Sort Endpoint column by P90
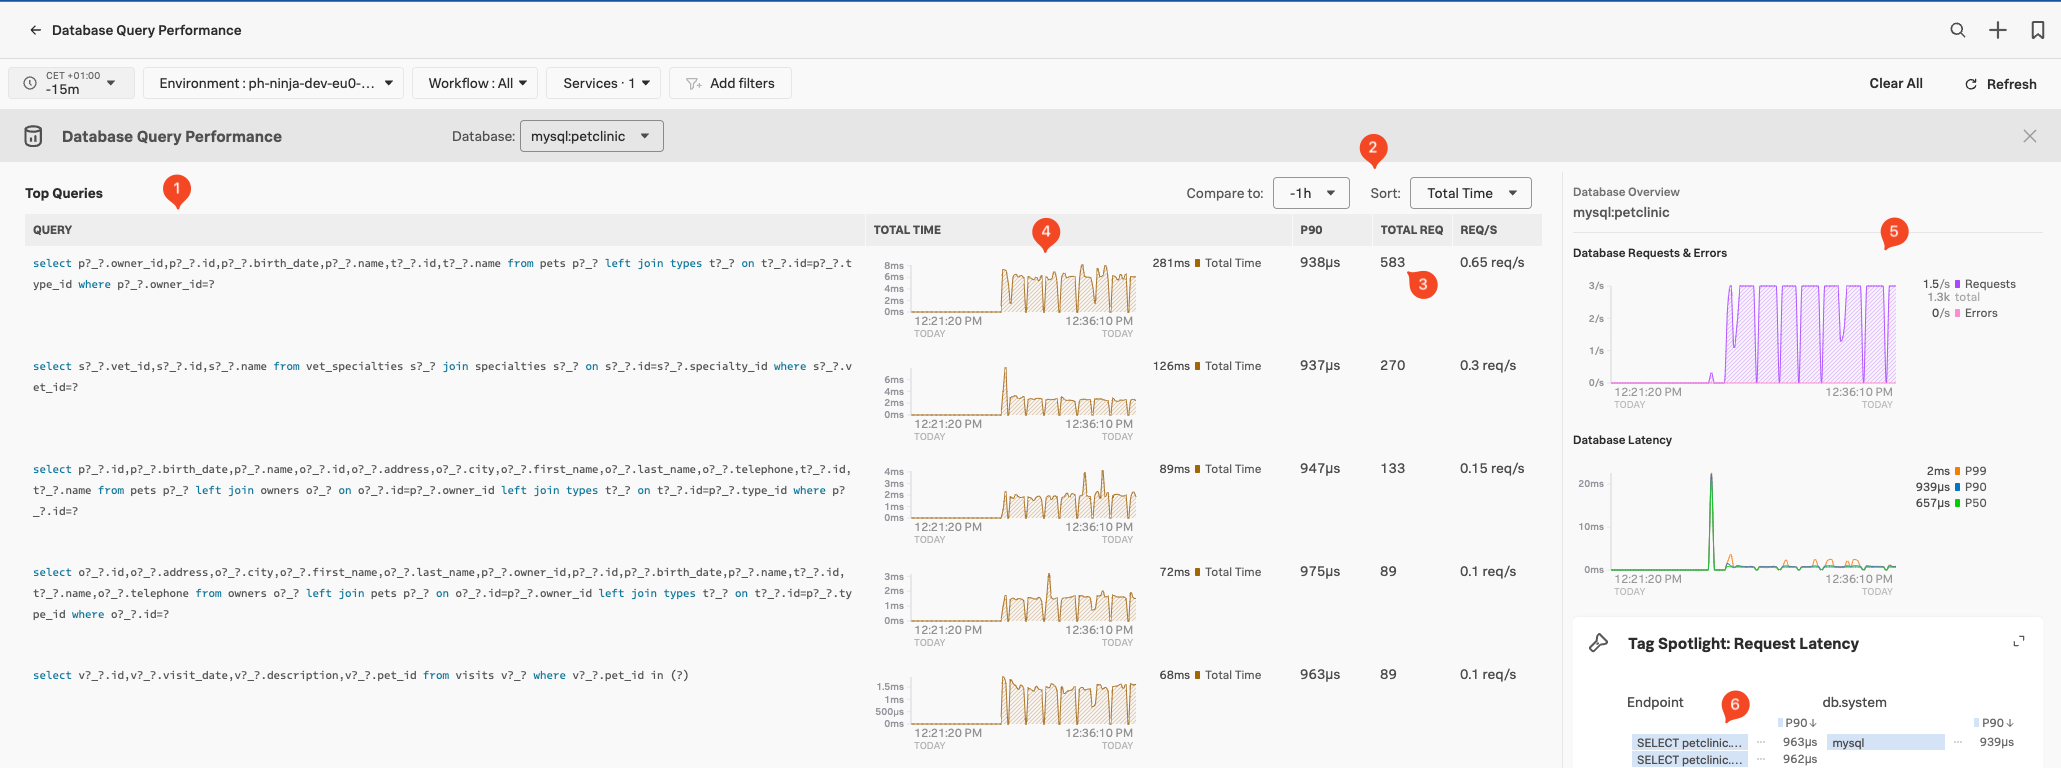The width and height of the screenshot is (2061, 768). tap(1800, 723)
